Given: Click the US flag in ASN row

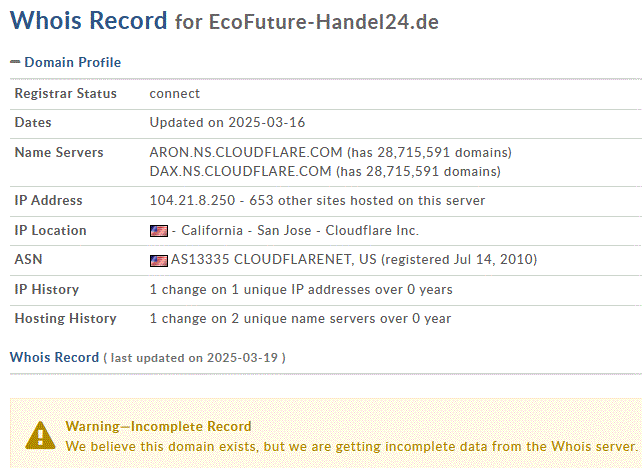Looking at the screenshot, I should click(159, 261).
